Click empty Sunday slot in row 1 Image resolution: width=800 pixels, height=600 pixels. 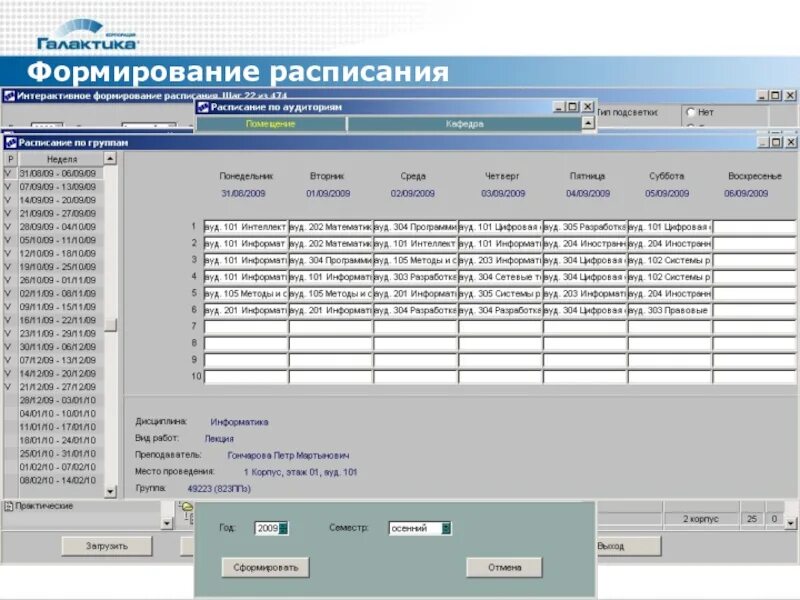tap(754, 227)
